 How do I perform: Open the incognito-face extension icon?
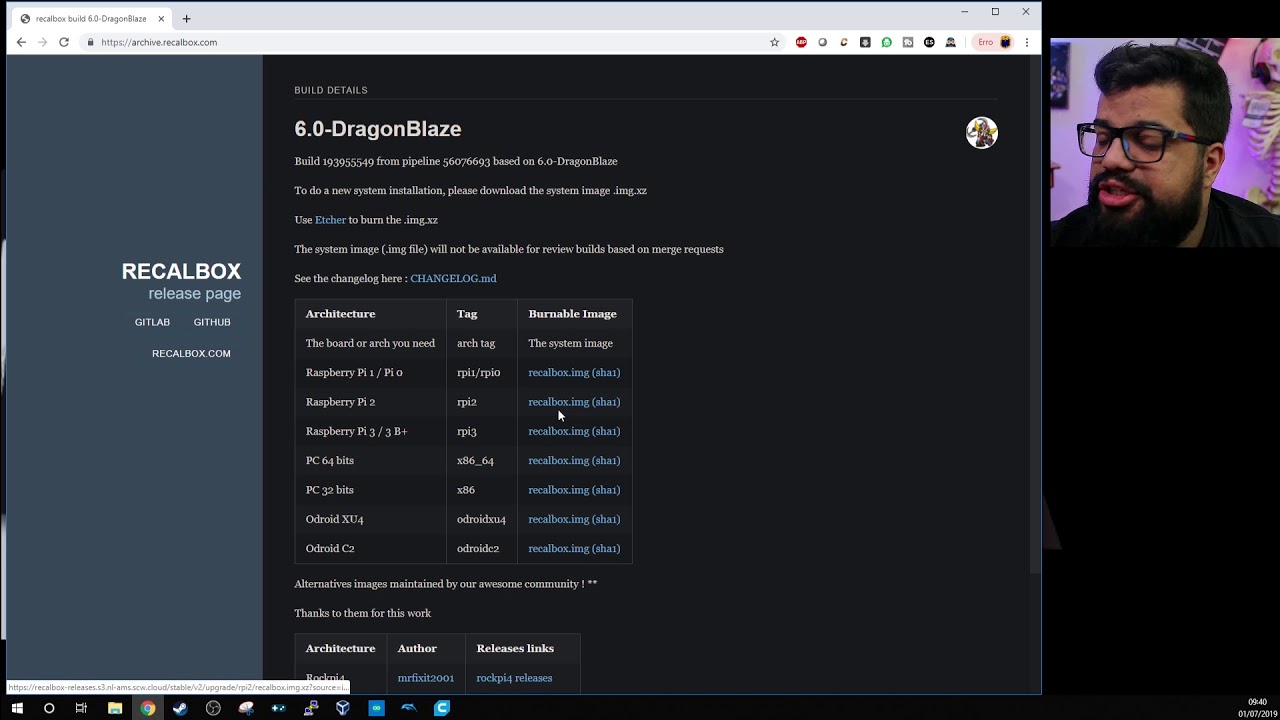[x=950, y=42]
